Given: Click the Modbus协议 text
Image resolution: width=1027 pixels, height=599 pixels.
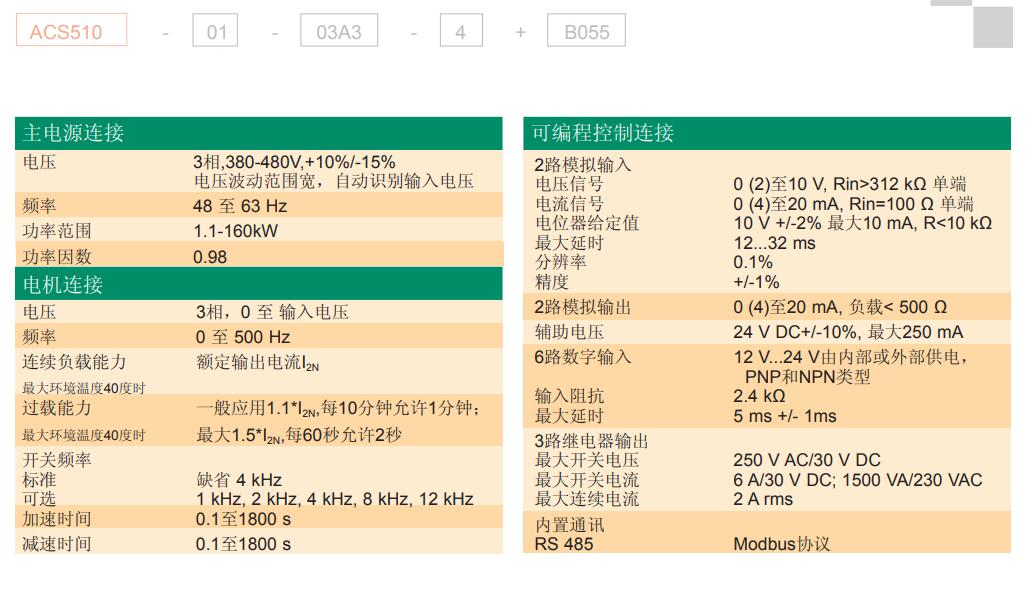Looking at the screenshot, I should [782, 544].
